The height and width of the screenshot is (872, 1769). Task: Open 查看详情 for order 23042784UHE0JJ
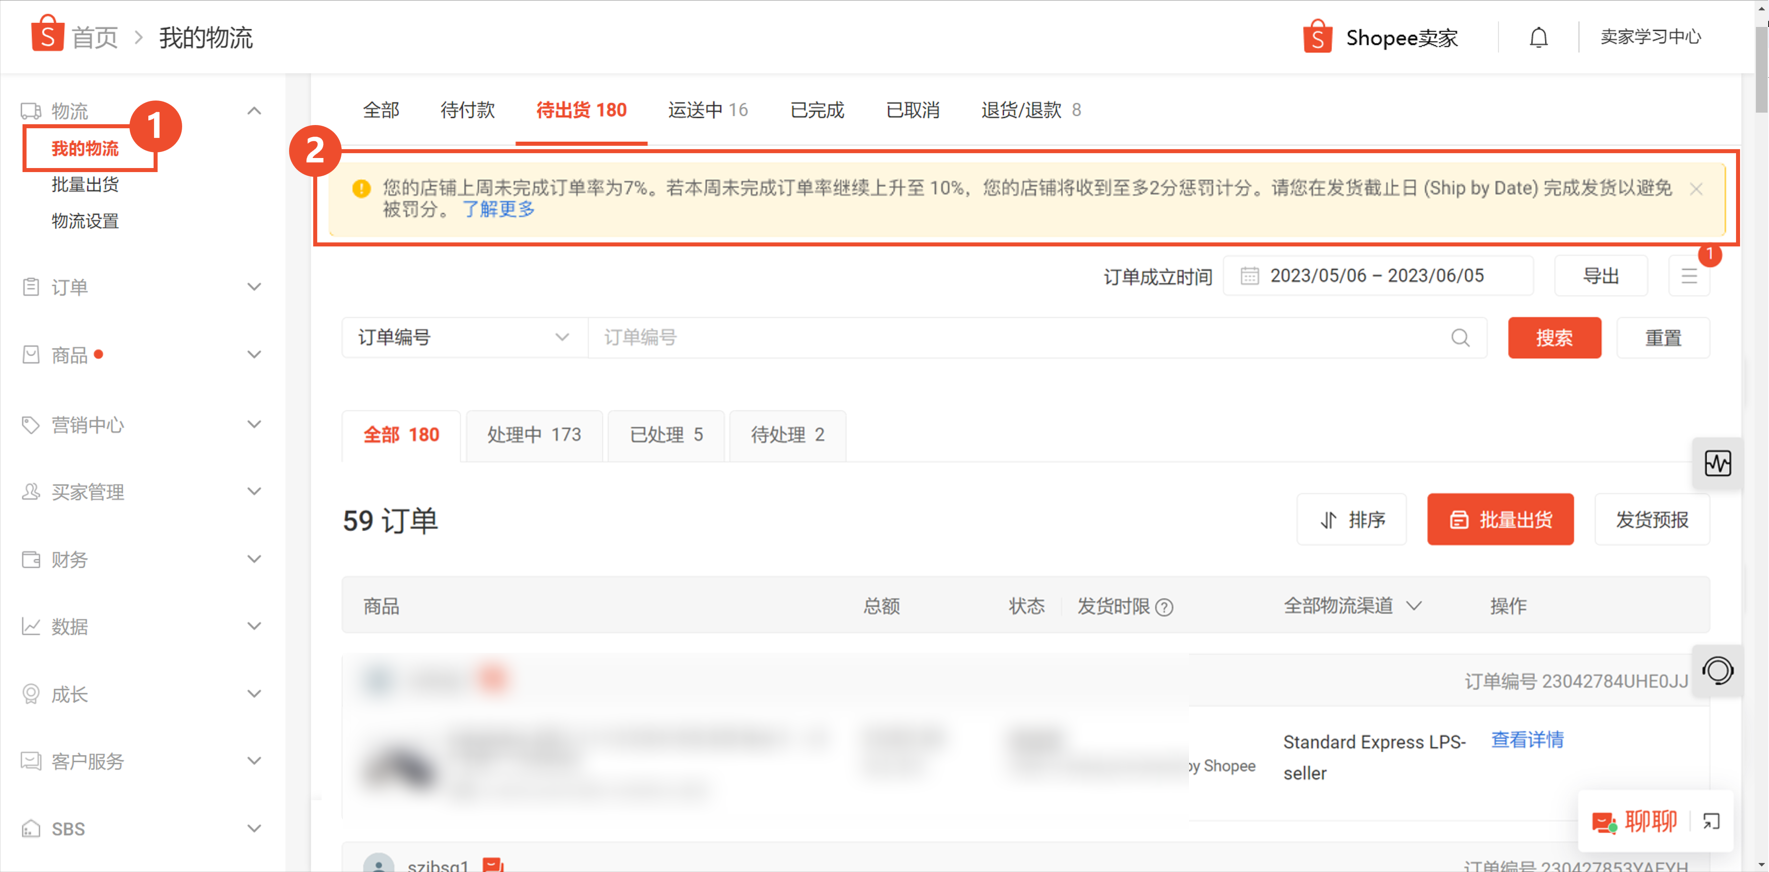pyautogui.click(x=1527, y=740)
